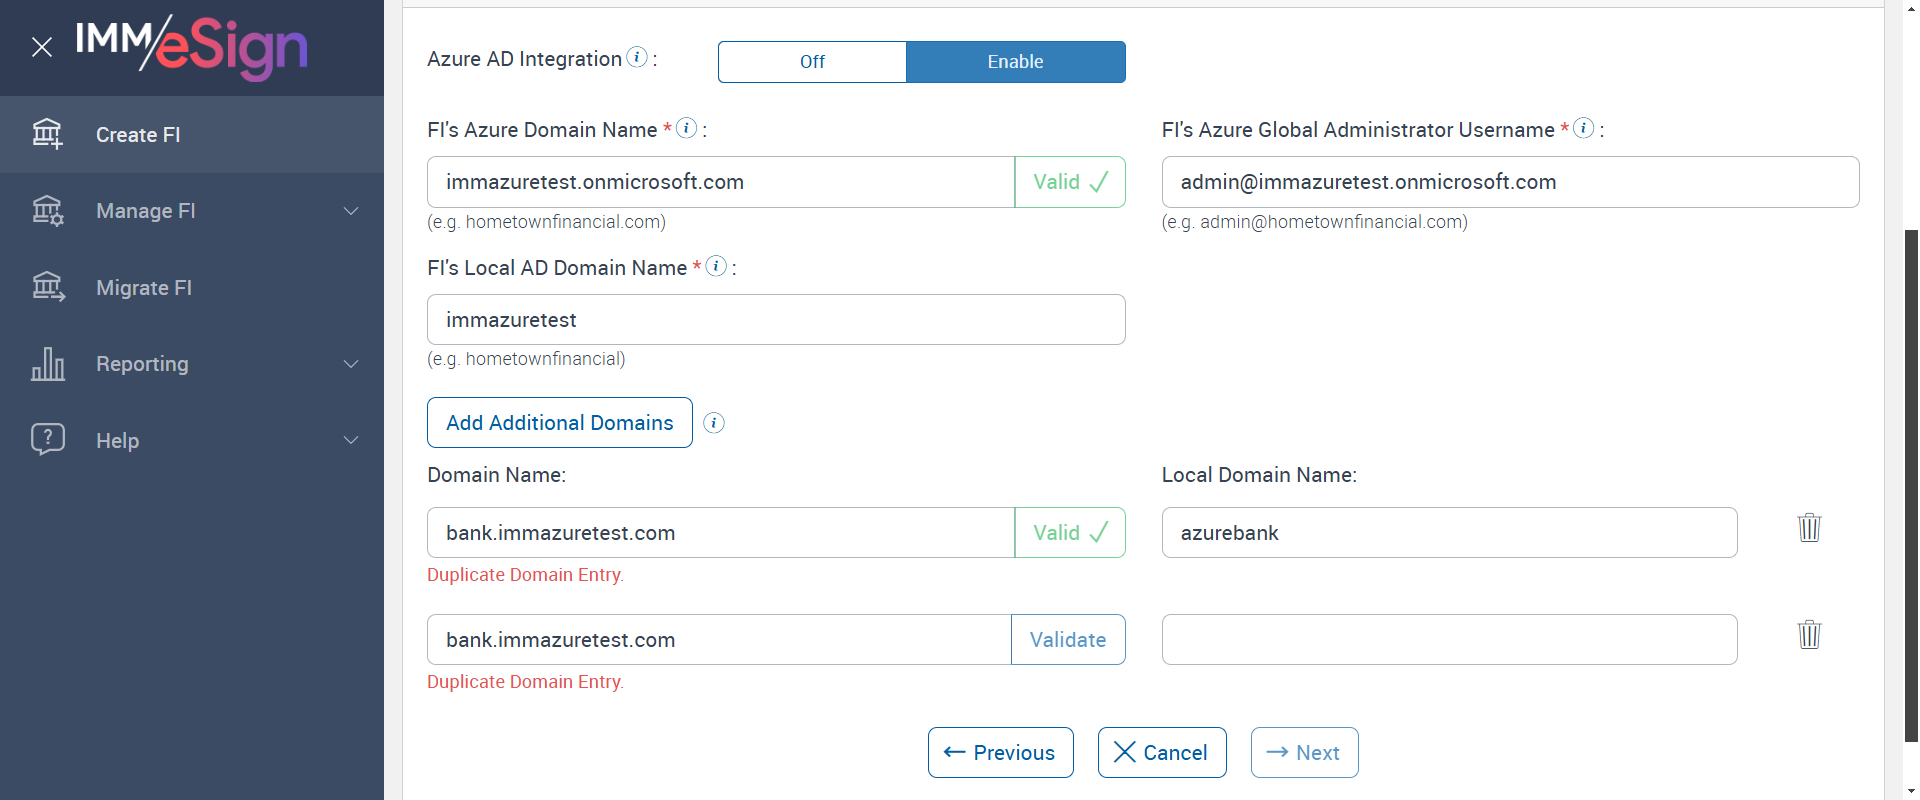1920x800 pixels.
Task: Click the info icon for Local AD Domain Name
Action: (716, 266)
